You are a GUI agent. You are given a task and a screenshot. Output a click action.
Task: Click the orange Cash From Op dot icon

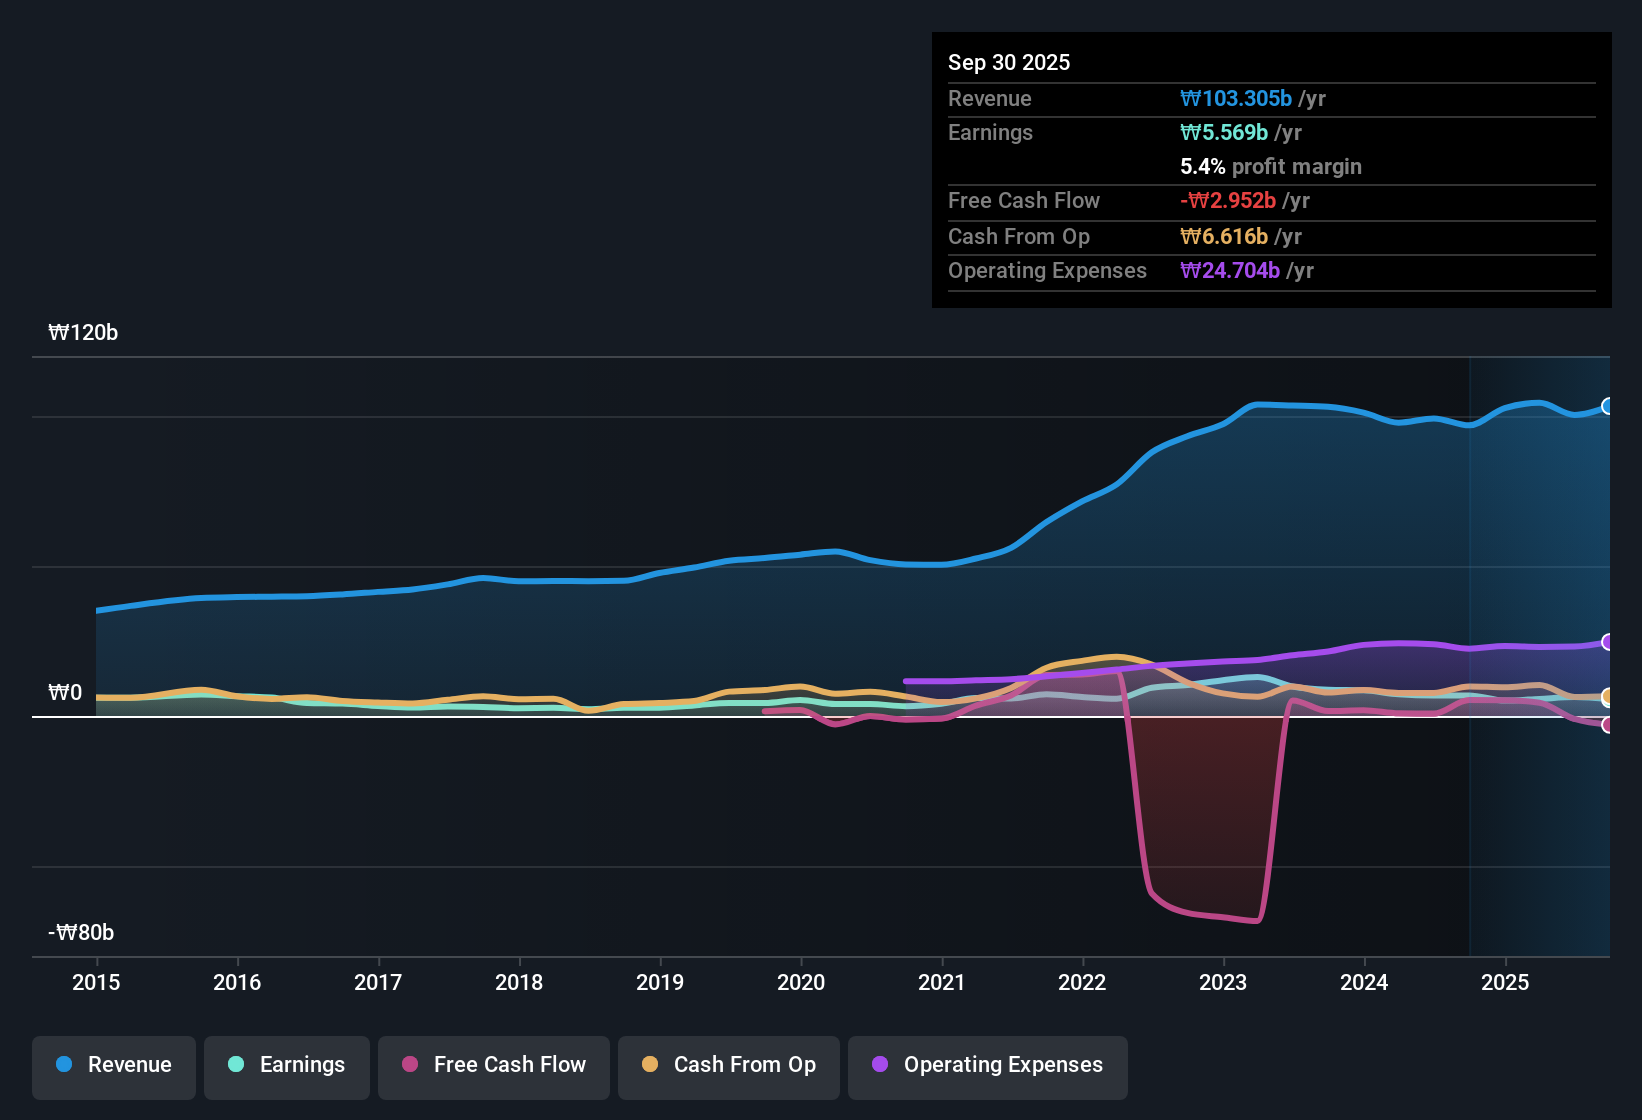650,1065
